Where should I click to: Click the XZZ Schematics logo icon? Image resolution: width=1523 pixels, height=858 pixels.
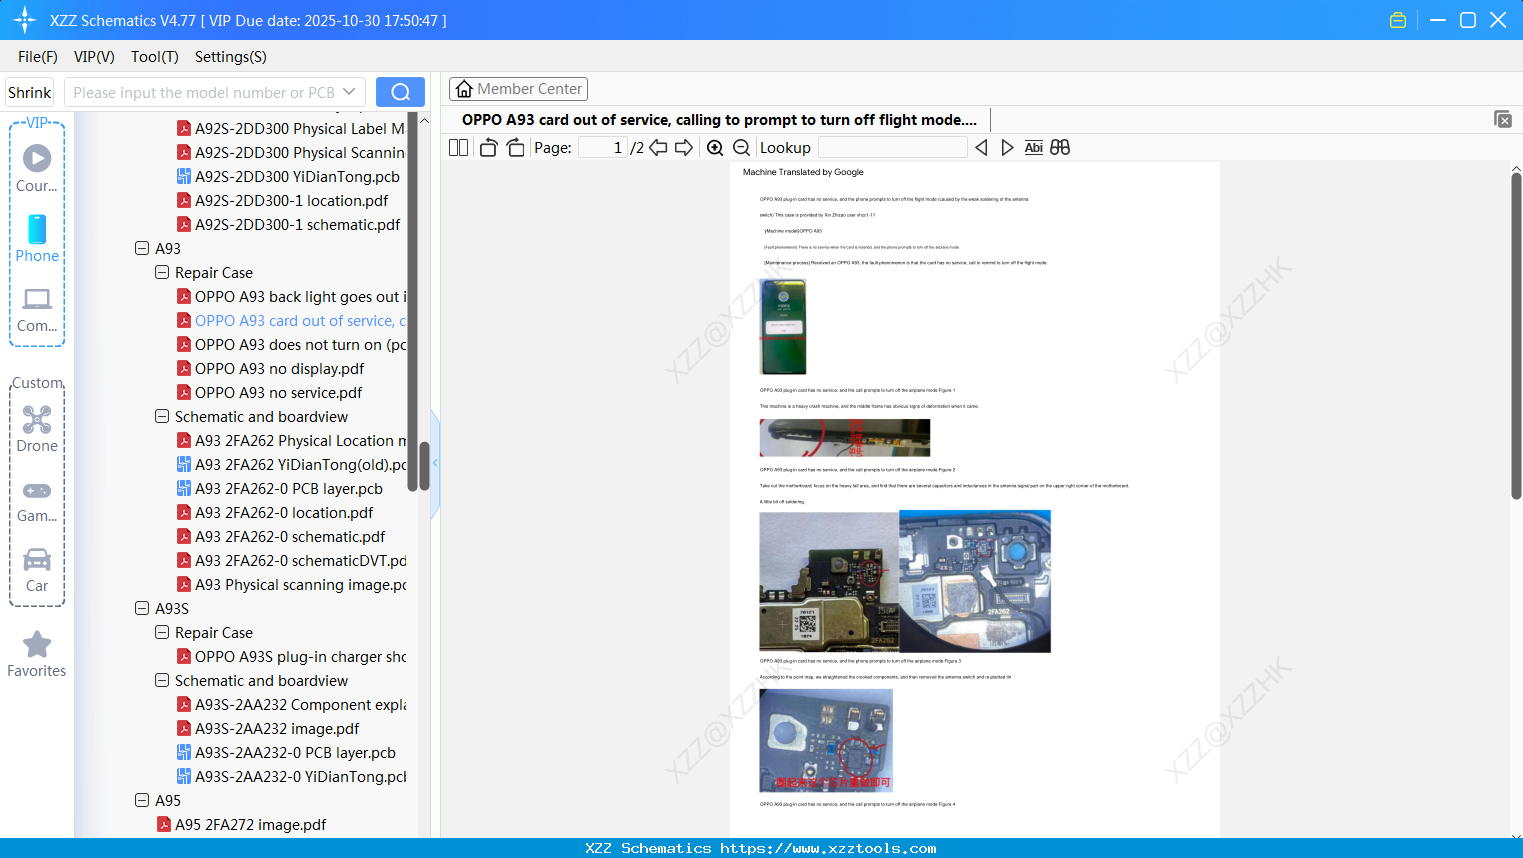[25, 20]
